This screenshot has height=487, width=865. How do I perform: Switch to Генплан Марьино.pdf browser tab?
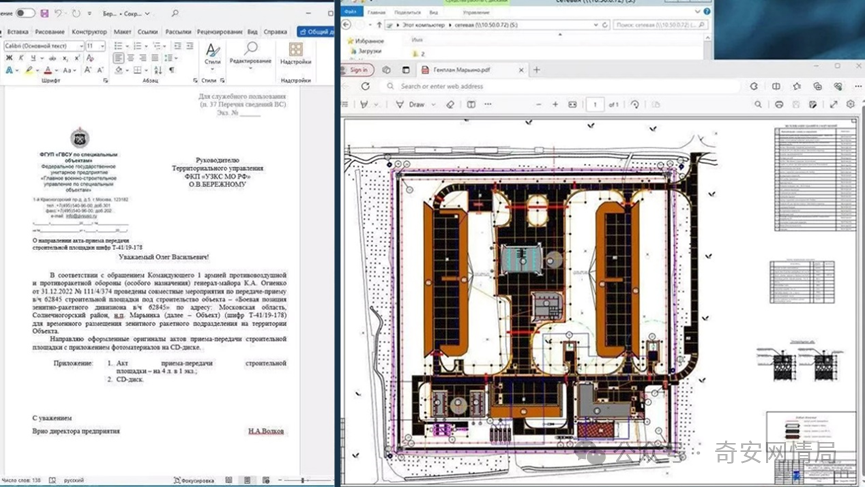(x=472, y=70)
